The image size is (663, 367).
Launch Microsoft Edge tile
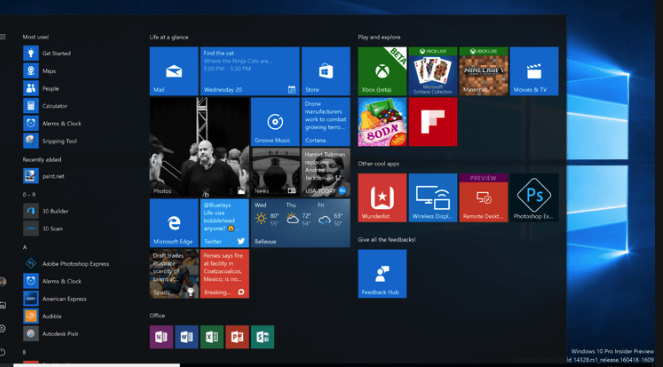click(174, 223)
